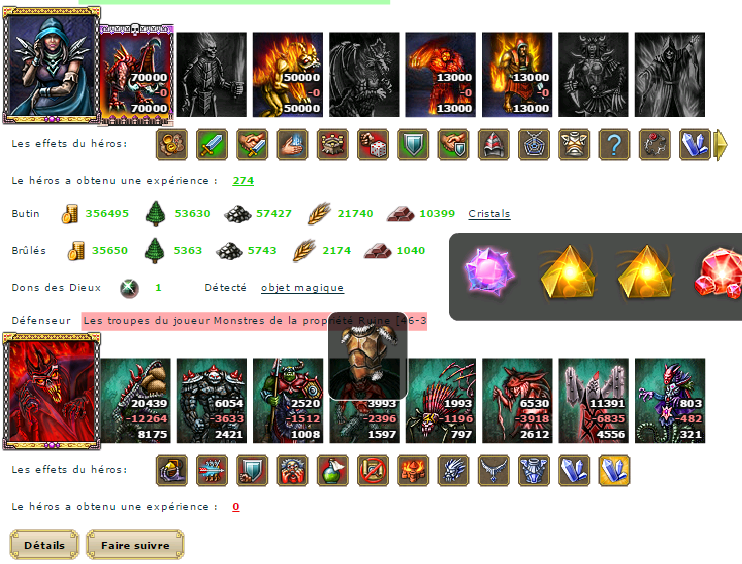Image resolution: width=742 pixels, height=564 pixels.
Task: Click the Faire suivre button
Action: (135, 545)
